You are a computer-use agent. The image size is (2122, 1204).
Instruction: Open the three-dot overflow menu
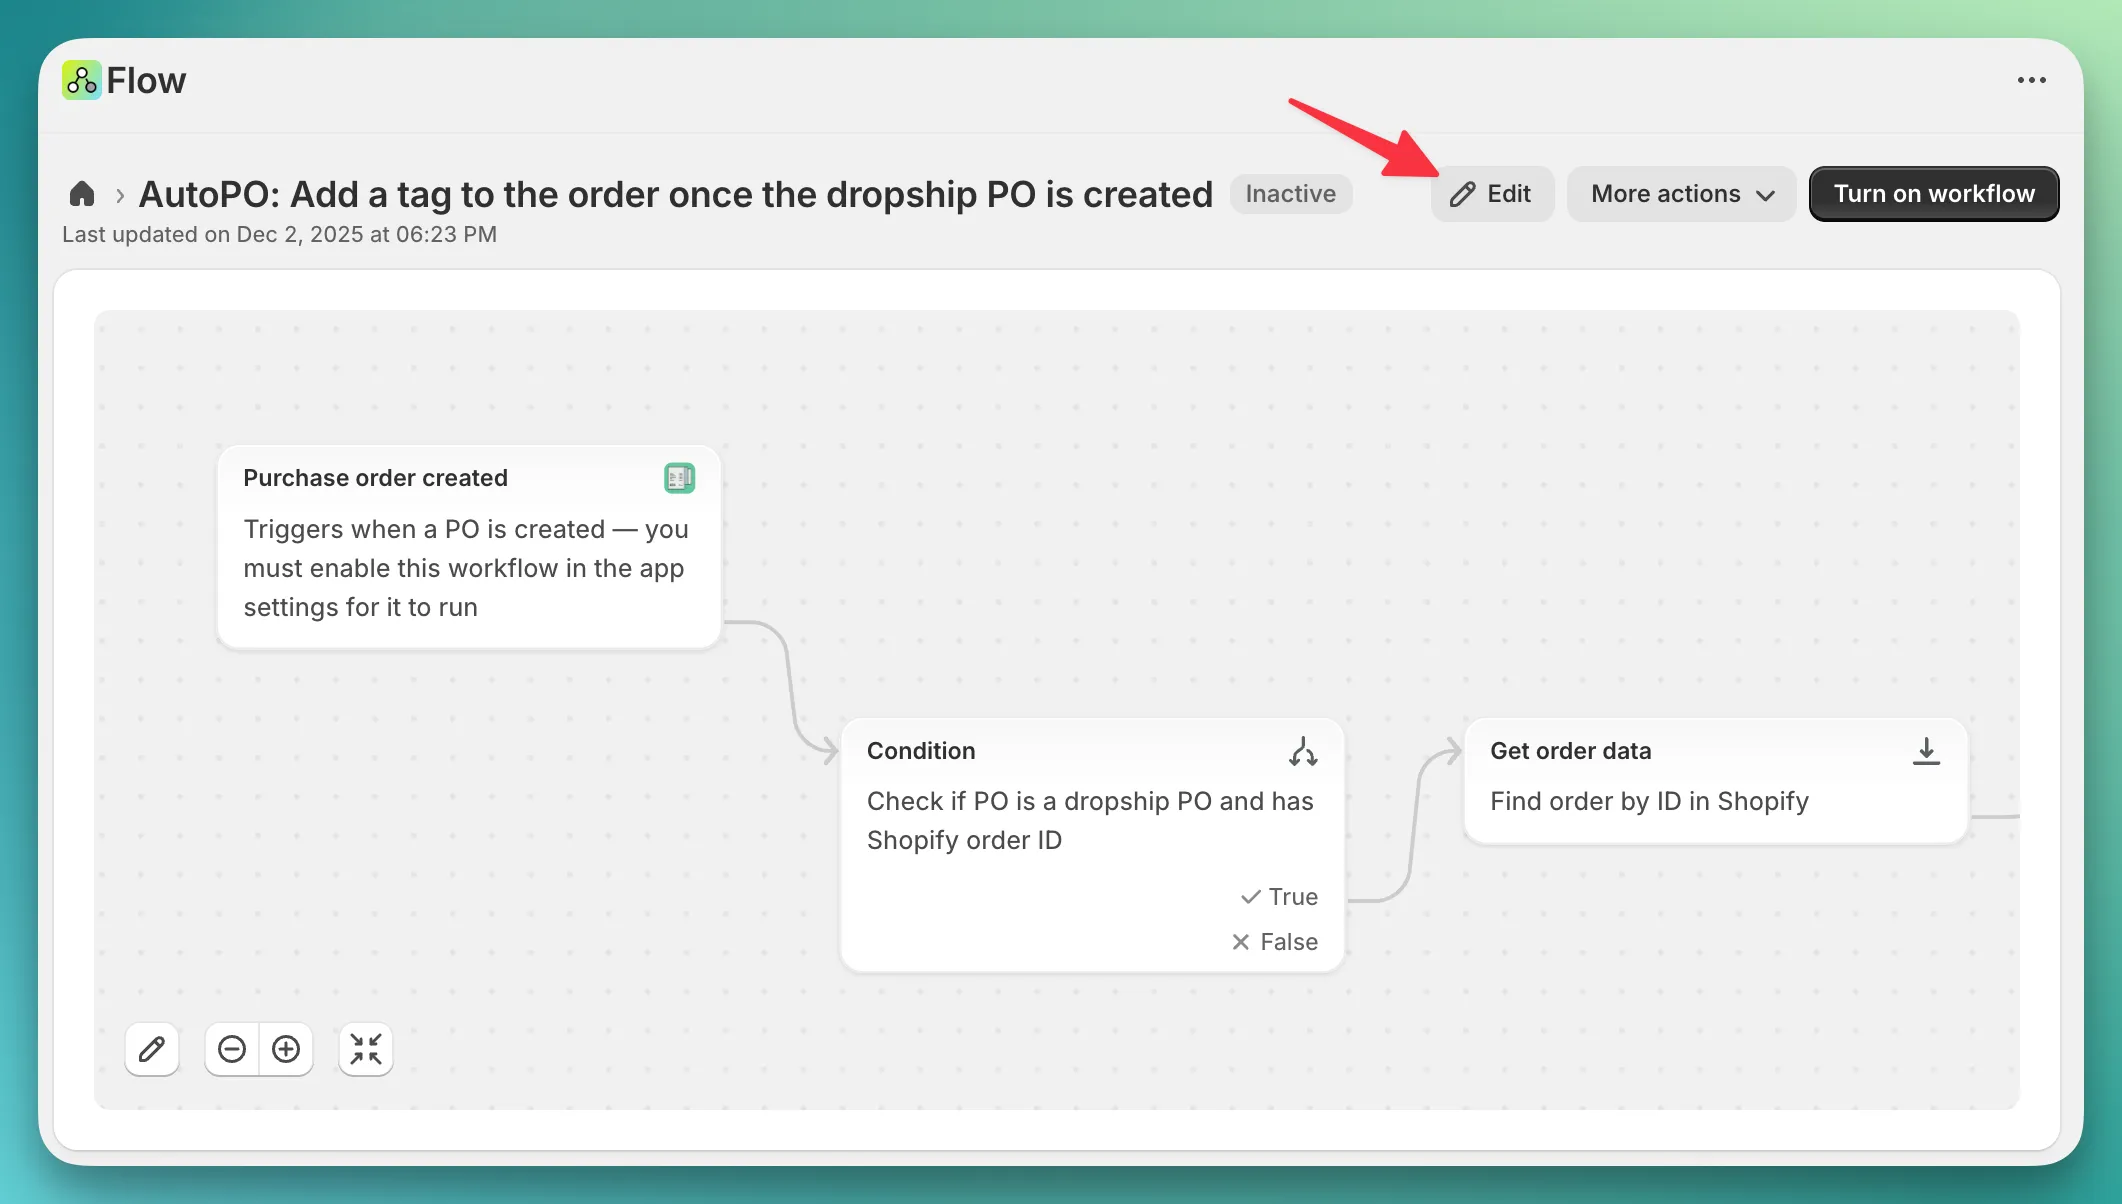(x=2031, y=80)
